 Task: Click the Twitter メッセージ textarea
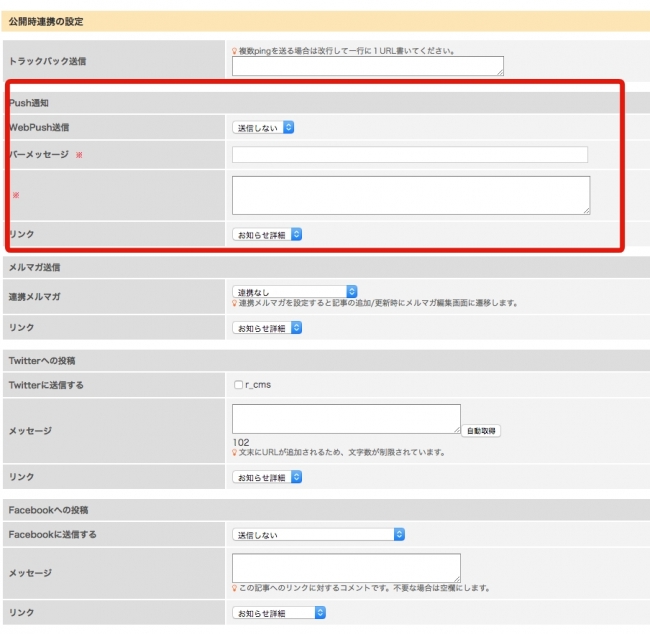pos(345,419)
